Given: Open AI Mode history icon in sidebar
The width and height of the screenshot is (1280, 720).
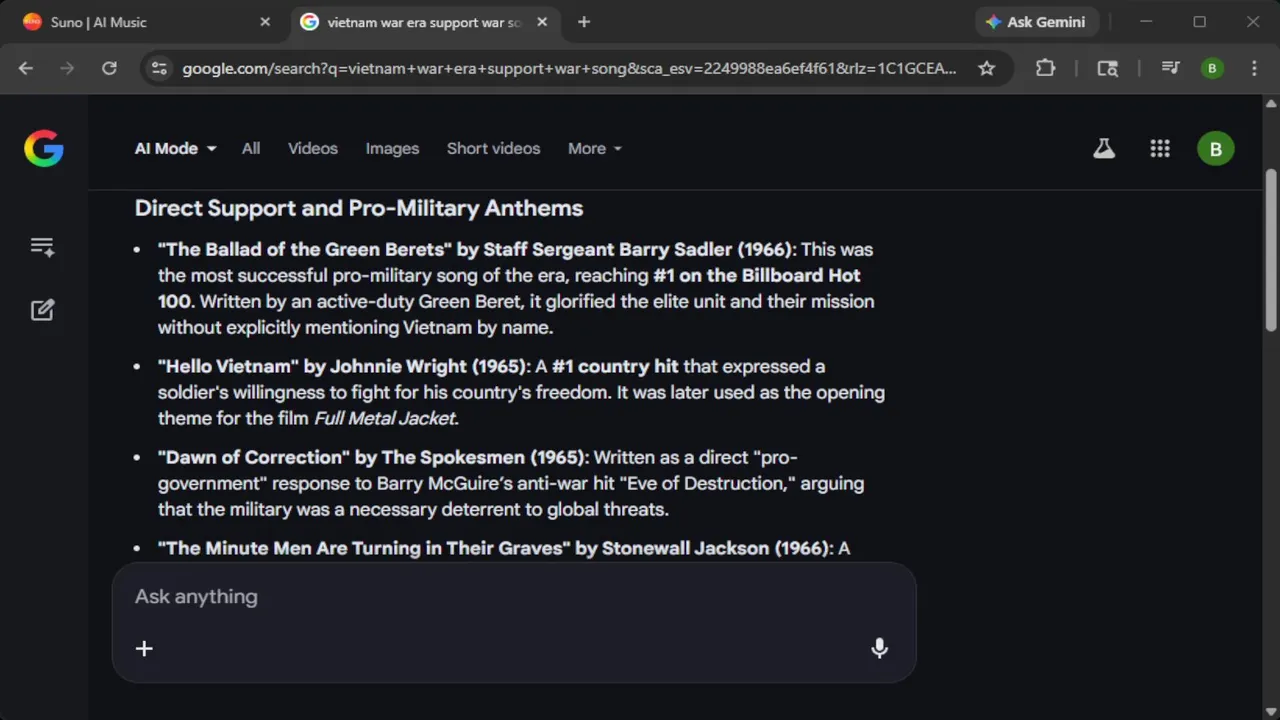Looking at the screenshot, I should [x=42, y=247].
